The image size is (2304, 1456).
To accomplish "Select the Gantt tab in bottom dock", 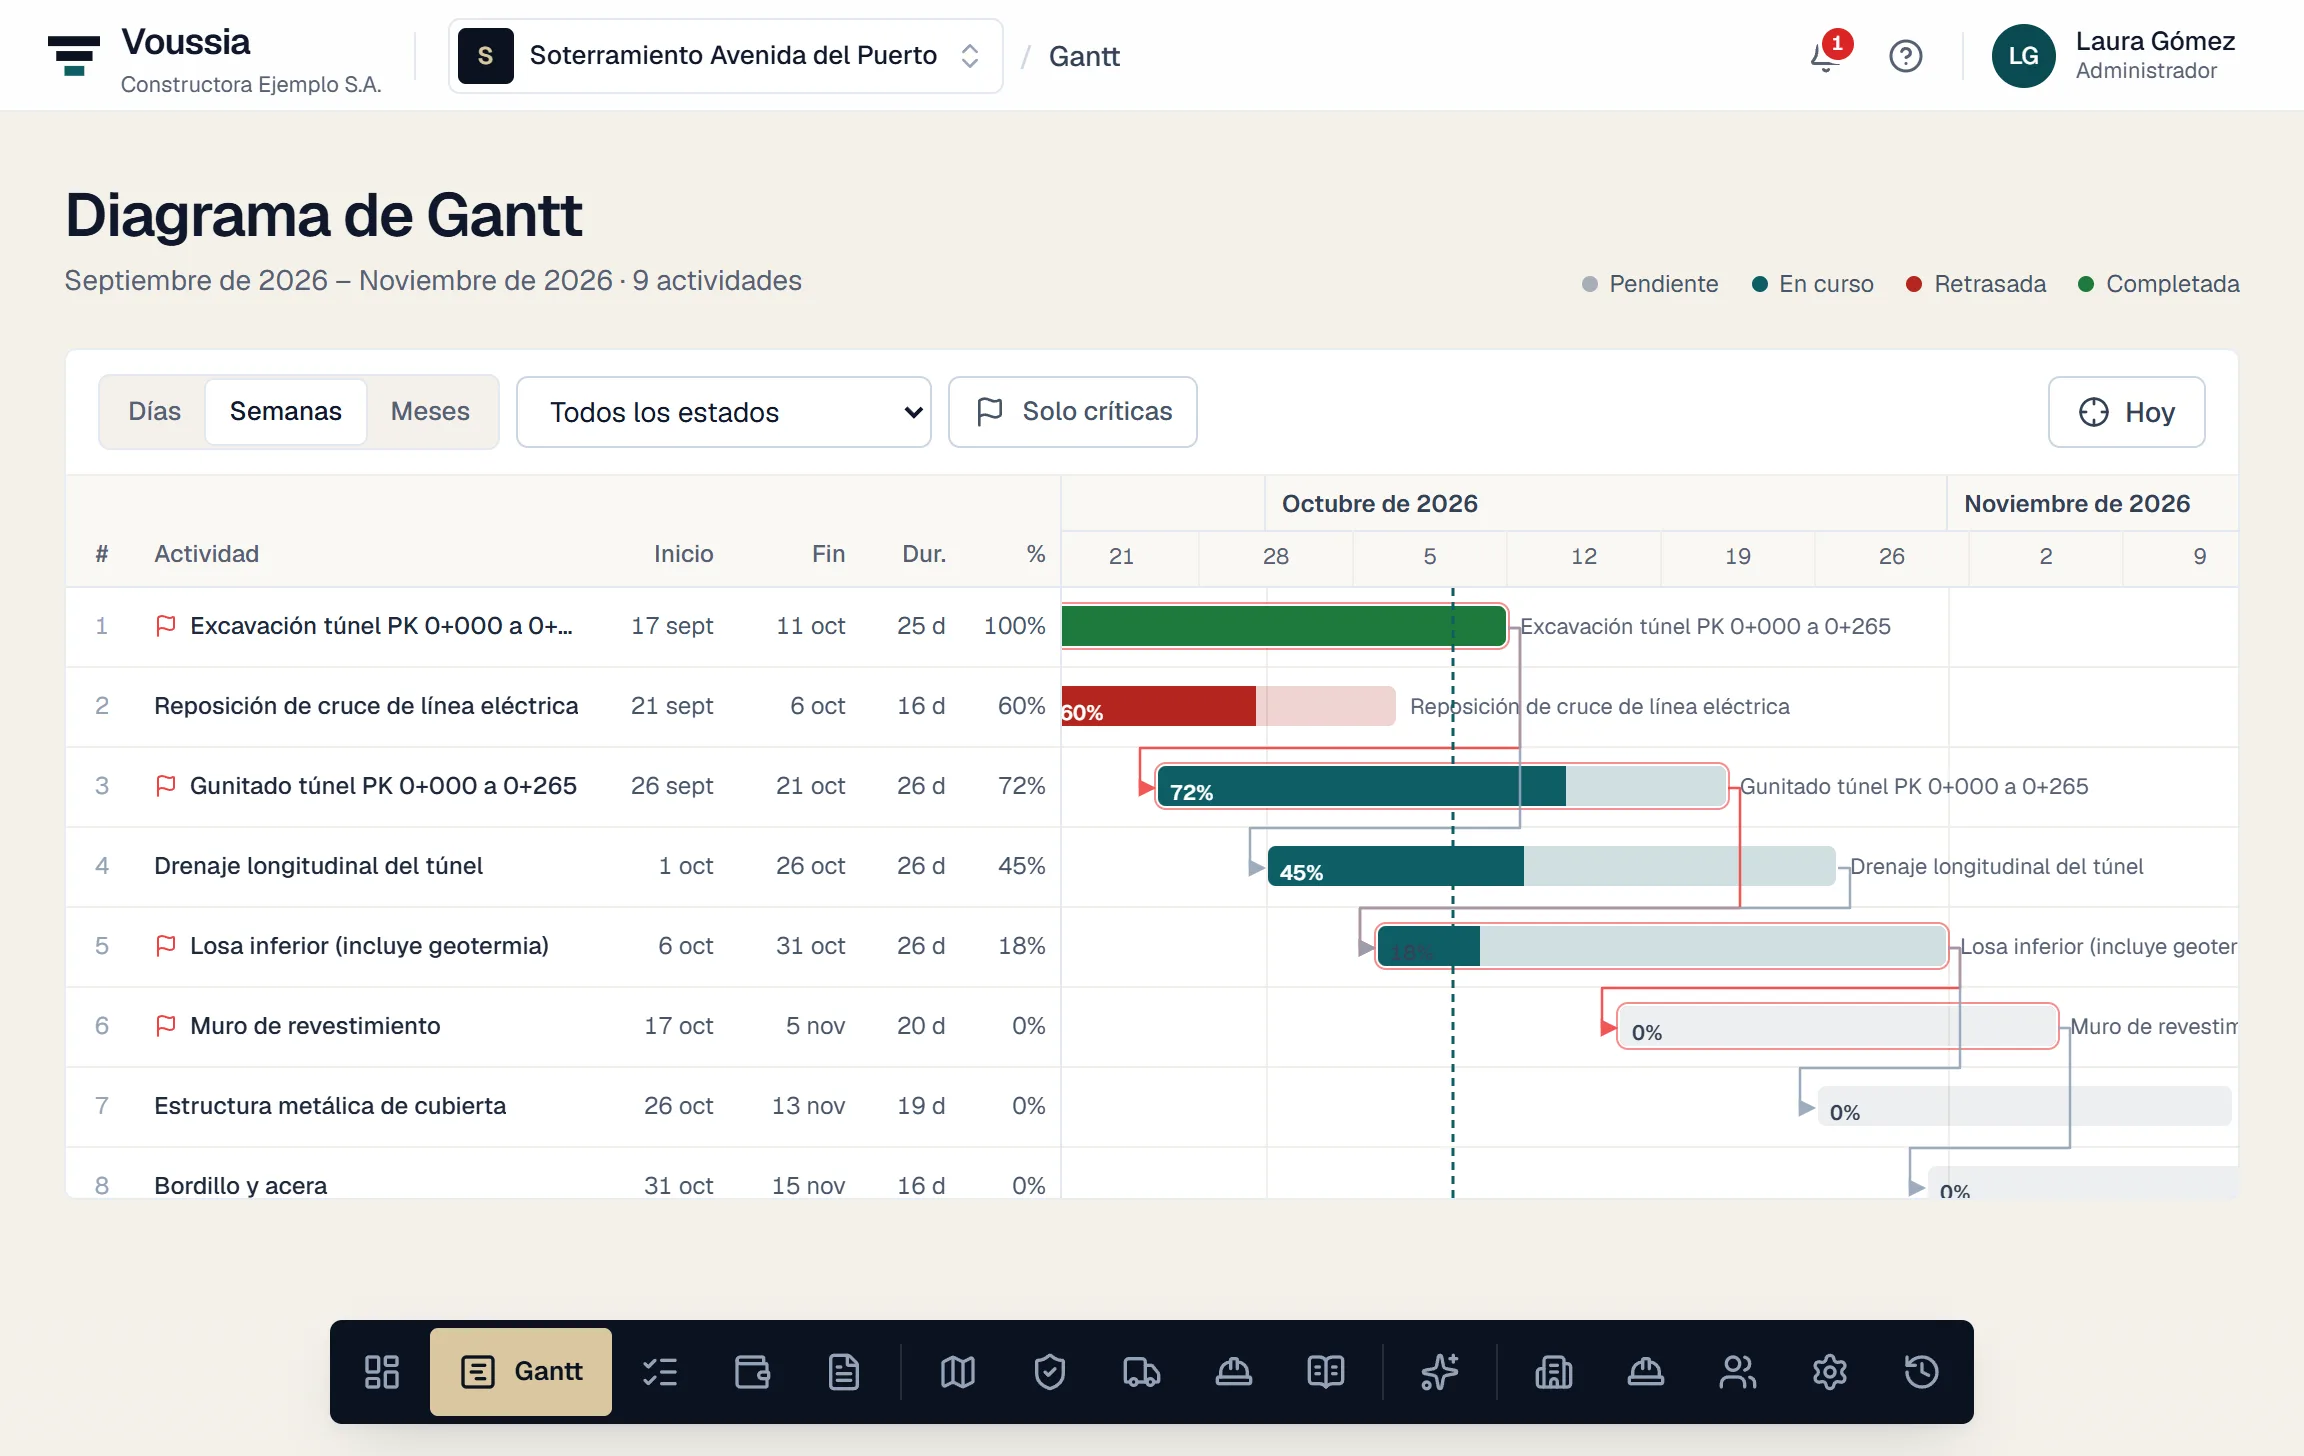I will pyautogui.click(x=521, y=1372).
